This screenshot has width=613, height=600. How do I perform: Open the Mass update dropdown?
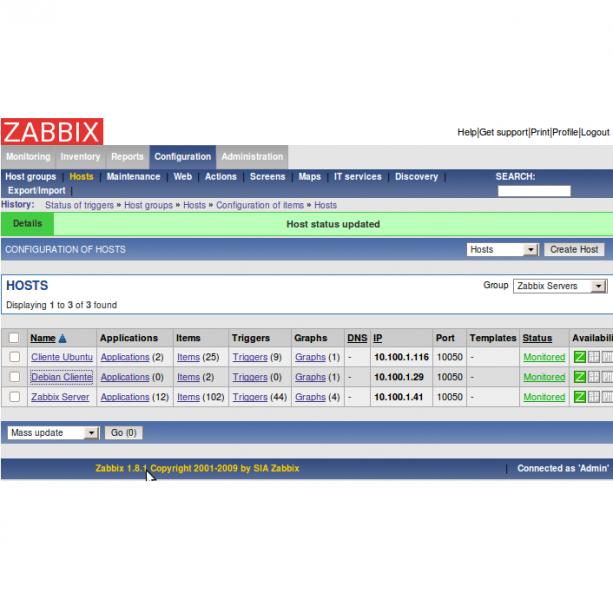pyautogui.click(x=53, y=433)
